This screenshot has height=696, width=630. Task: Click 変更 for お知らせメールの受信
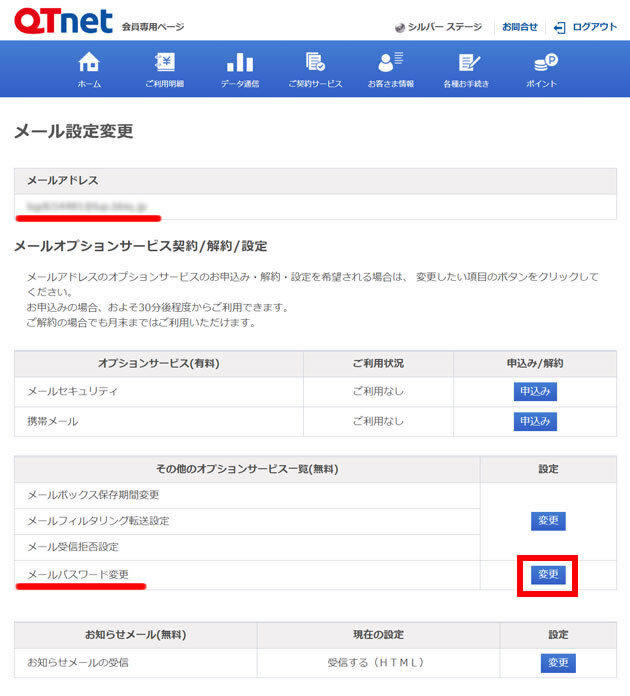coord(558,662)
